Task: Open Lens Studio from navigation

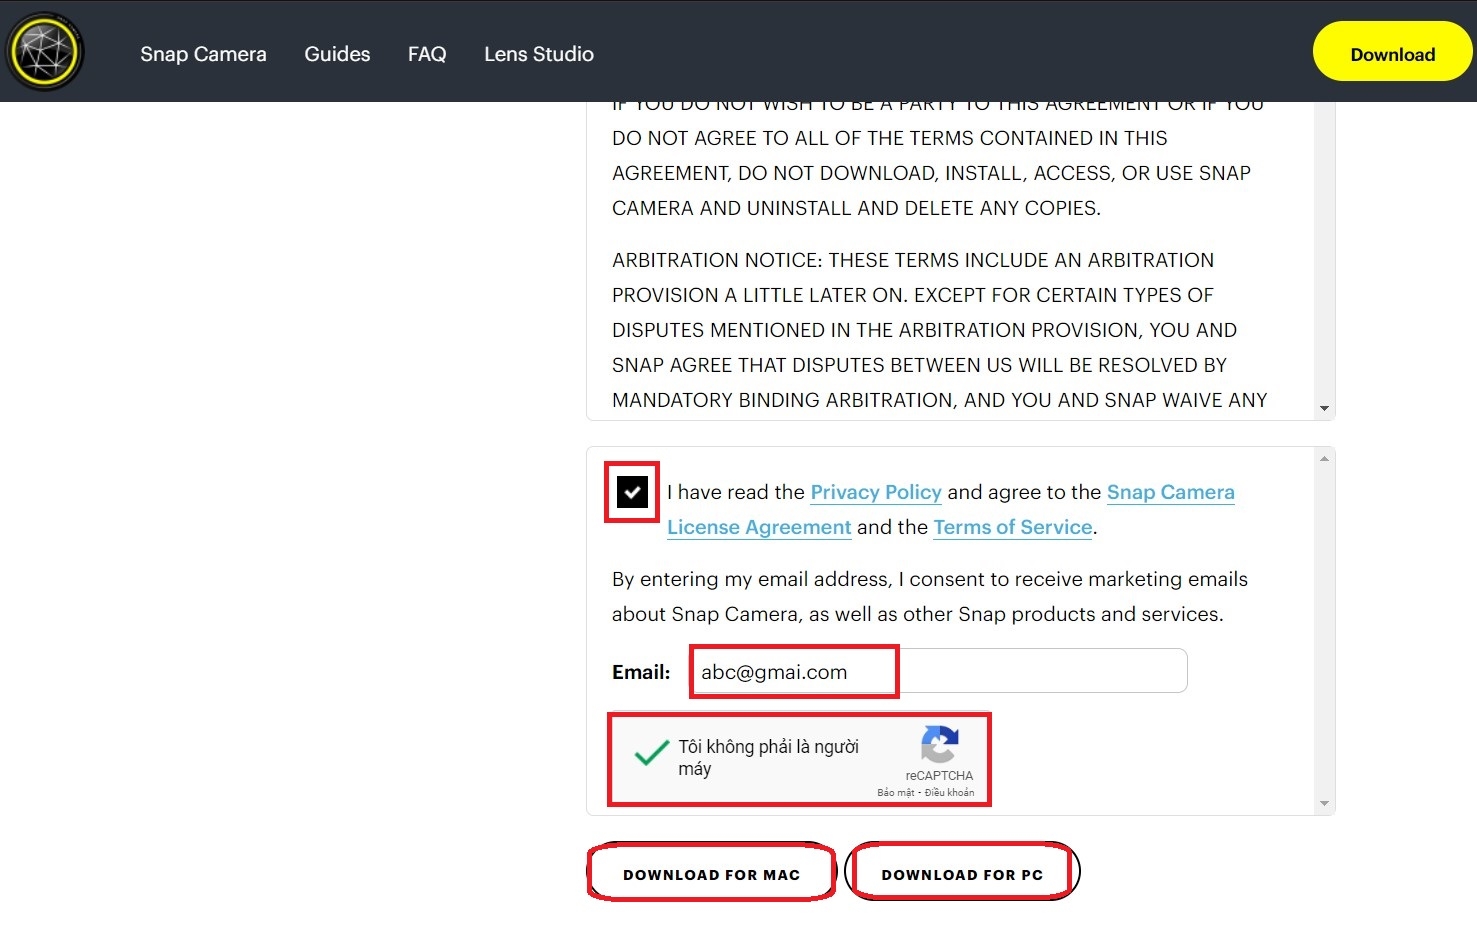Action: coord(539,54)
